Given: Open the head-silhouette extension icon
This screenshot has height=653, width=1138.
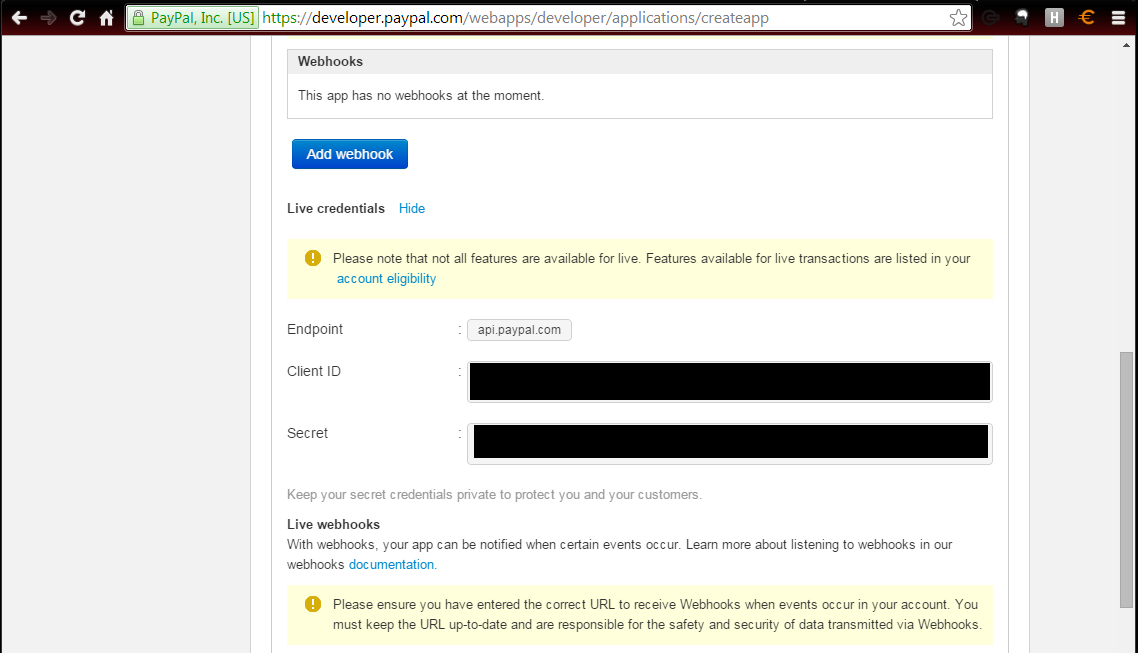Looking at the screenshot, I should [1022, 17].
